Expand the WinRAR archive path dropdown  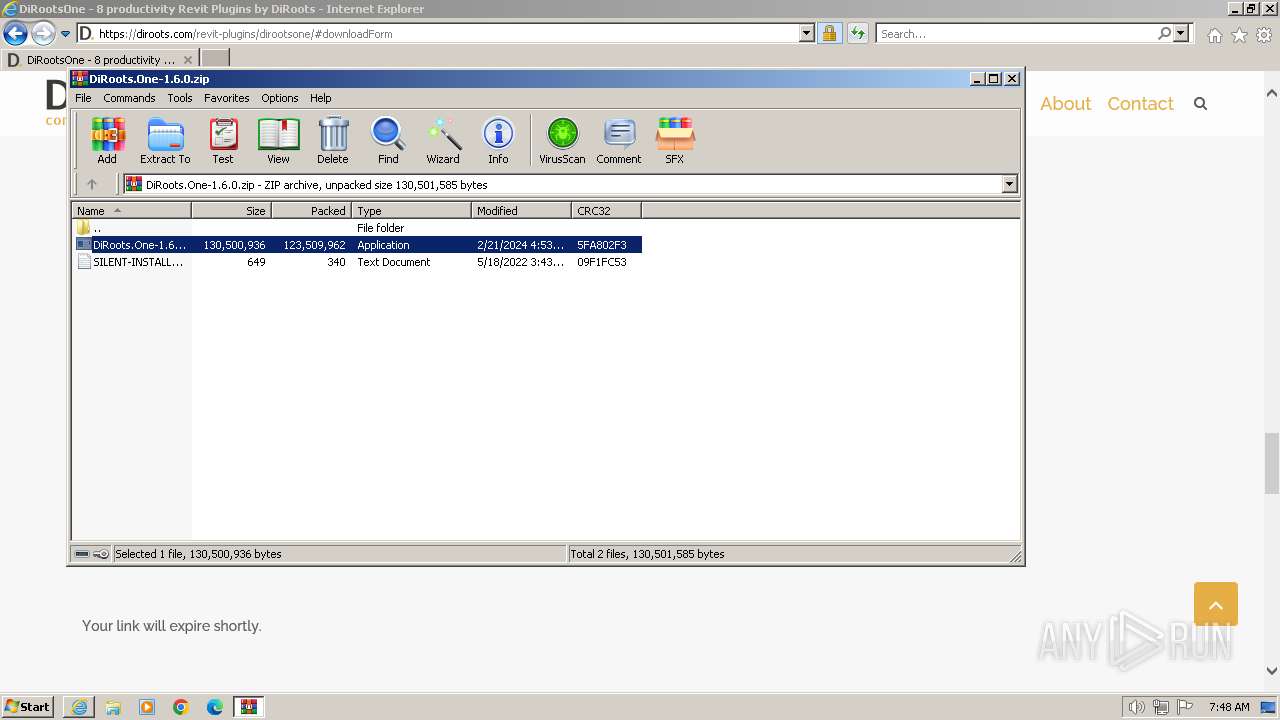coord(1009,184)
